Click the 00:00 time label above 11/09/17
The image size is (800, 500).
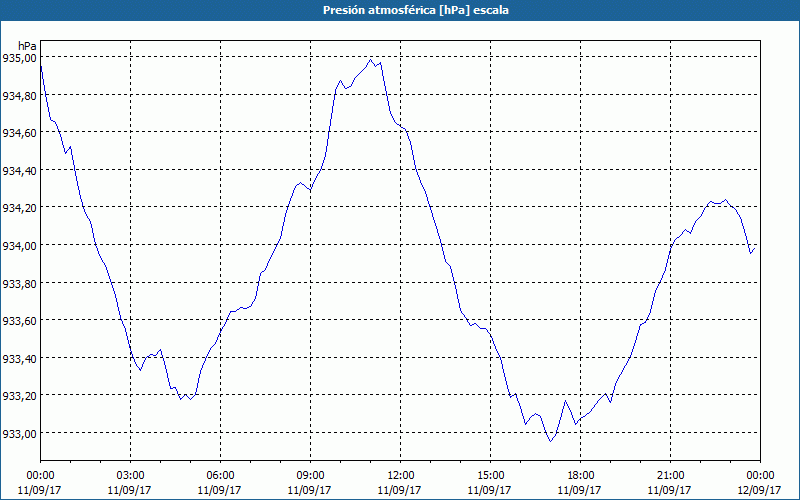(40, 476)
